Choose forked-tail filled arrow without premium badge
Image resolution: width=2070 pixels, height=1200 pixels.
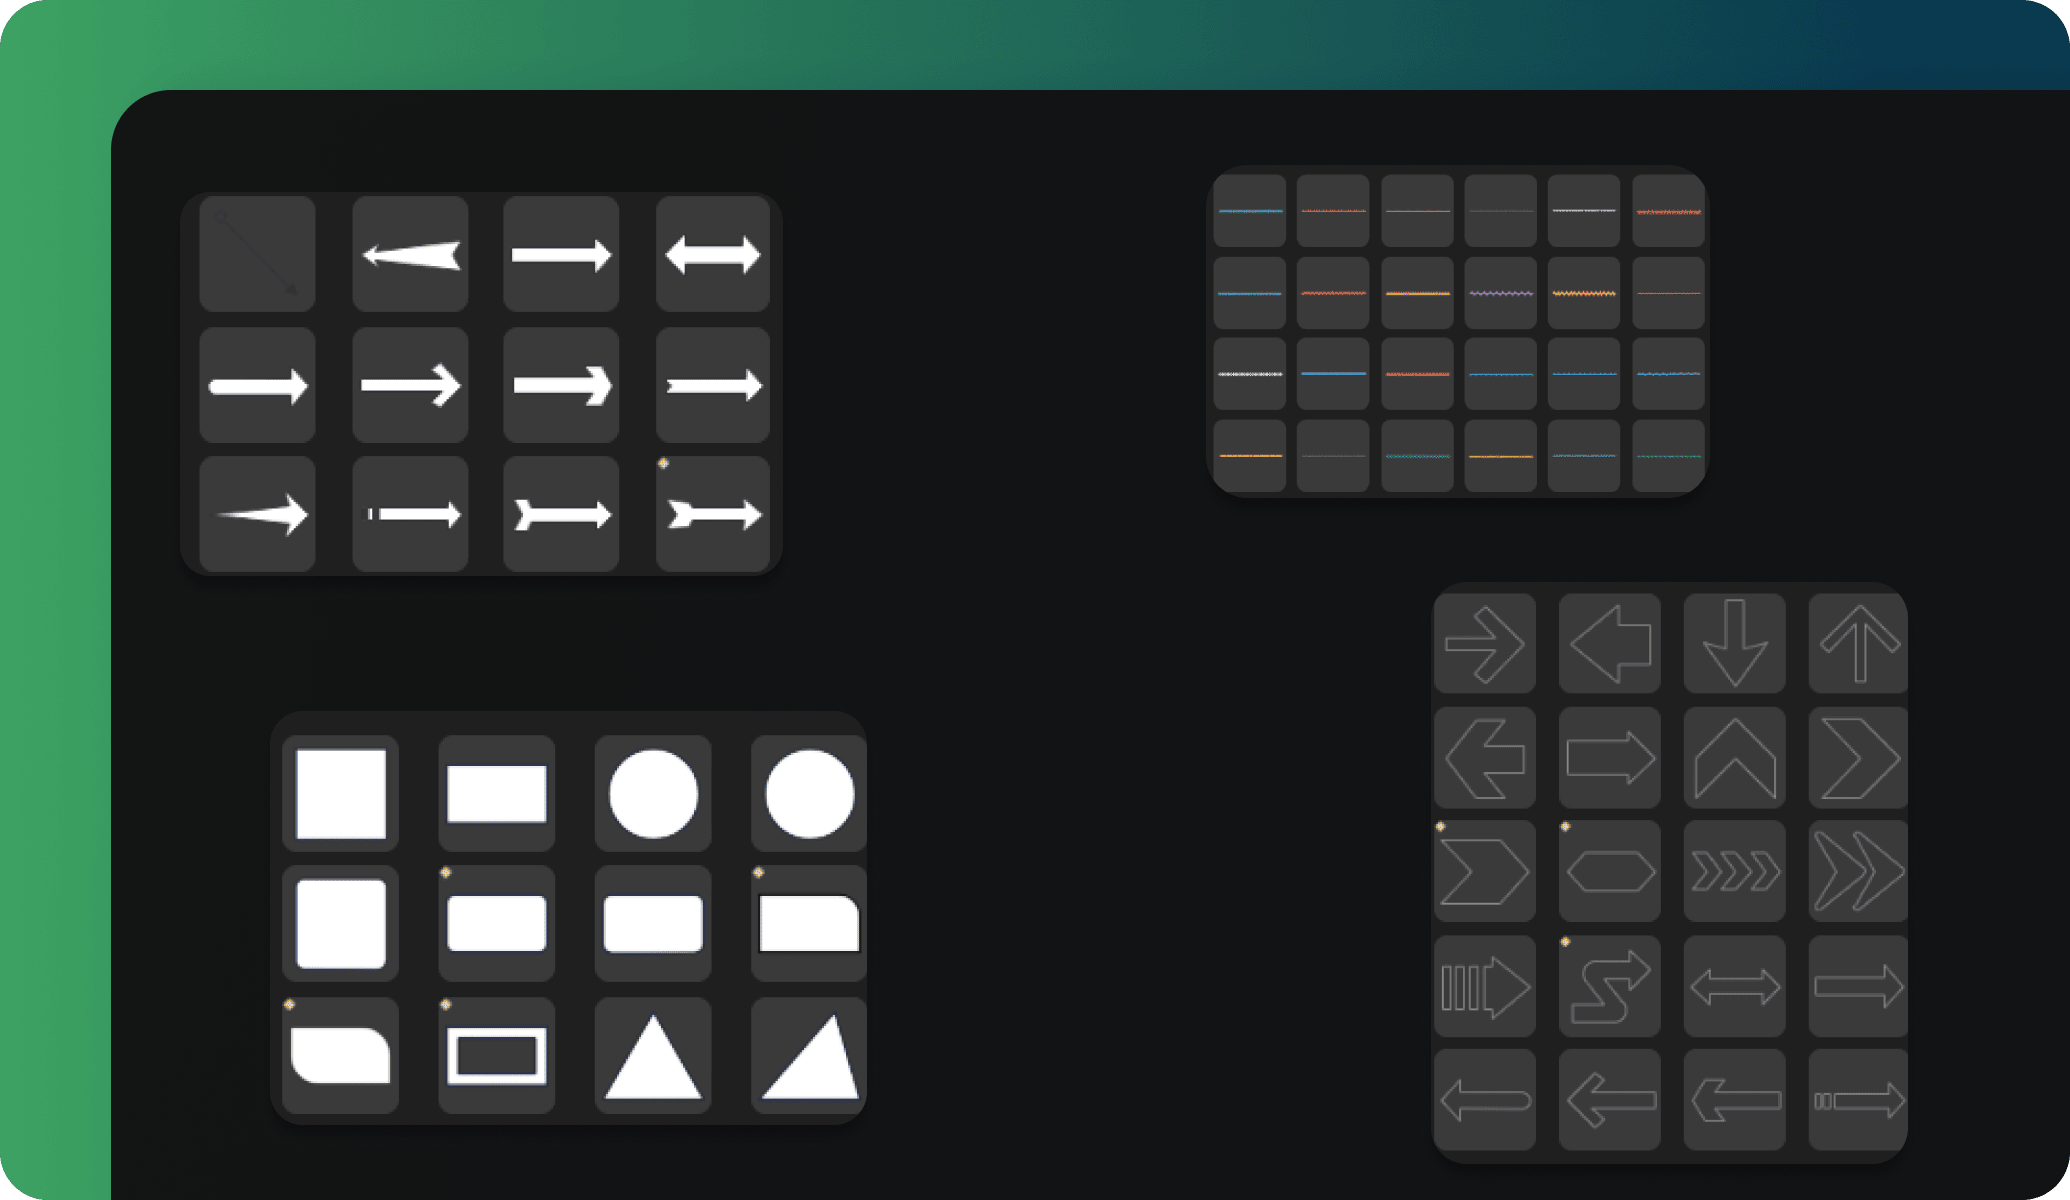(561, 515)
